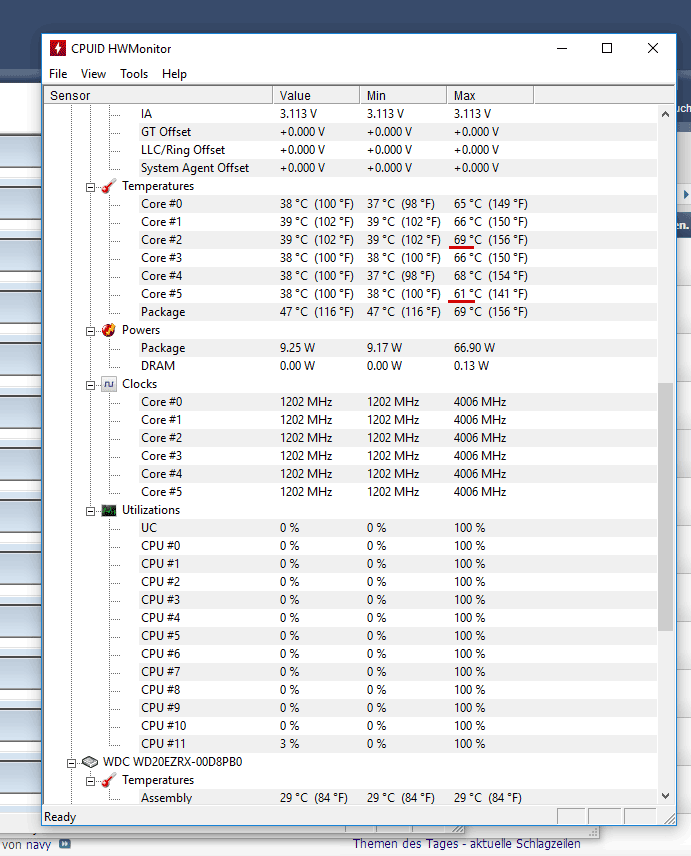The height and width of the screenshot is (856, 691).
Task: Select the LLC/Ring Offset row
Action: tap(398, 150)
